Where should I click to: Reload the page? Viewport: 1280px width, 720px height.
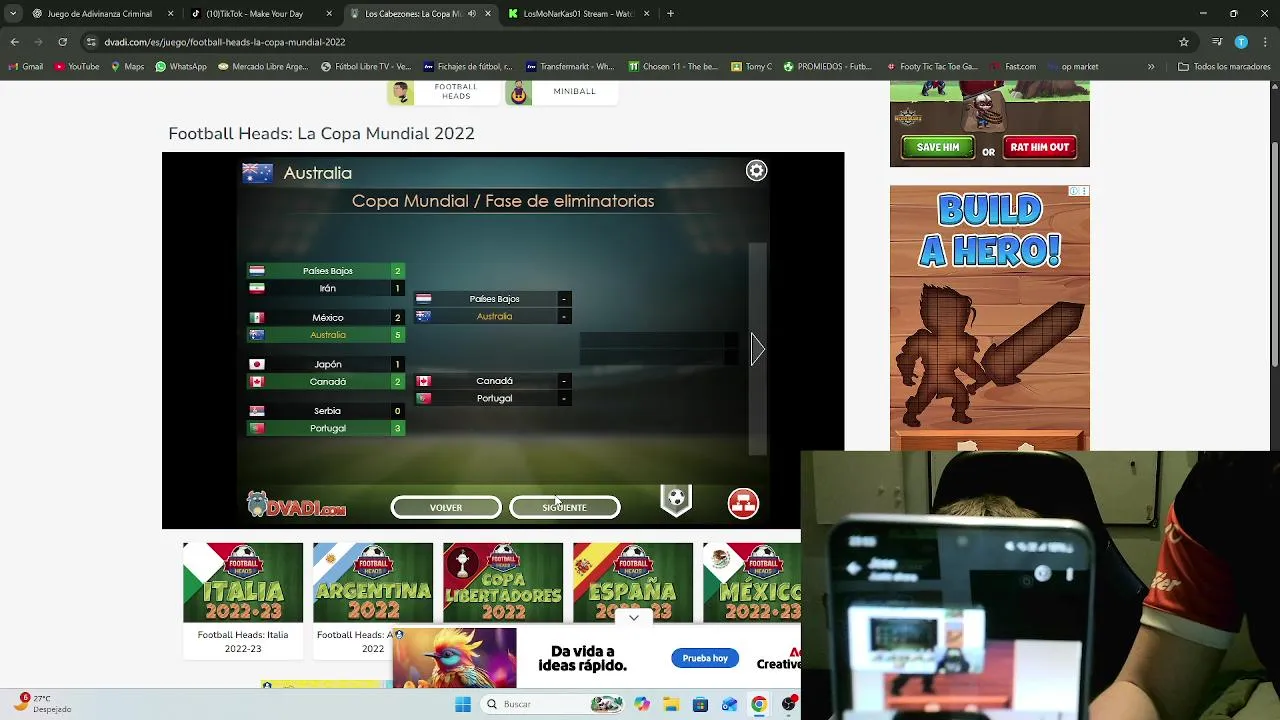pos(62,42)
